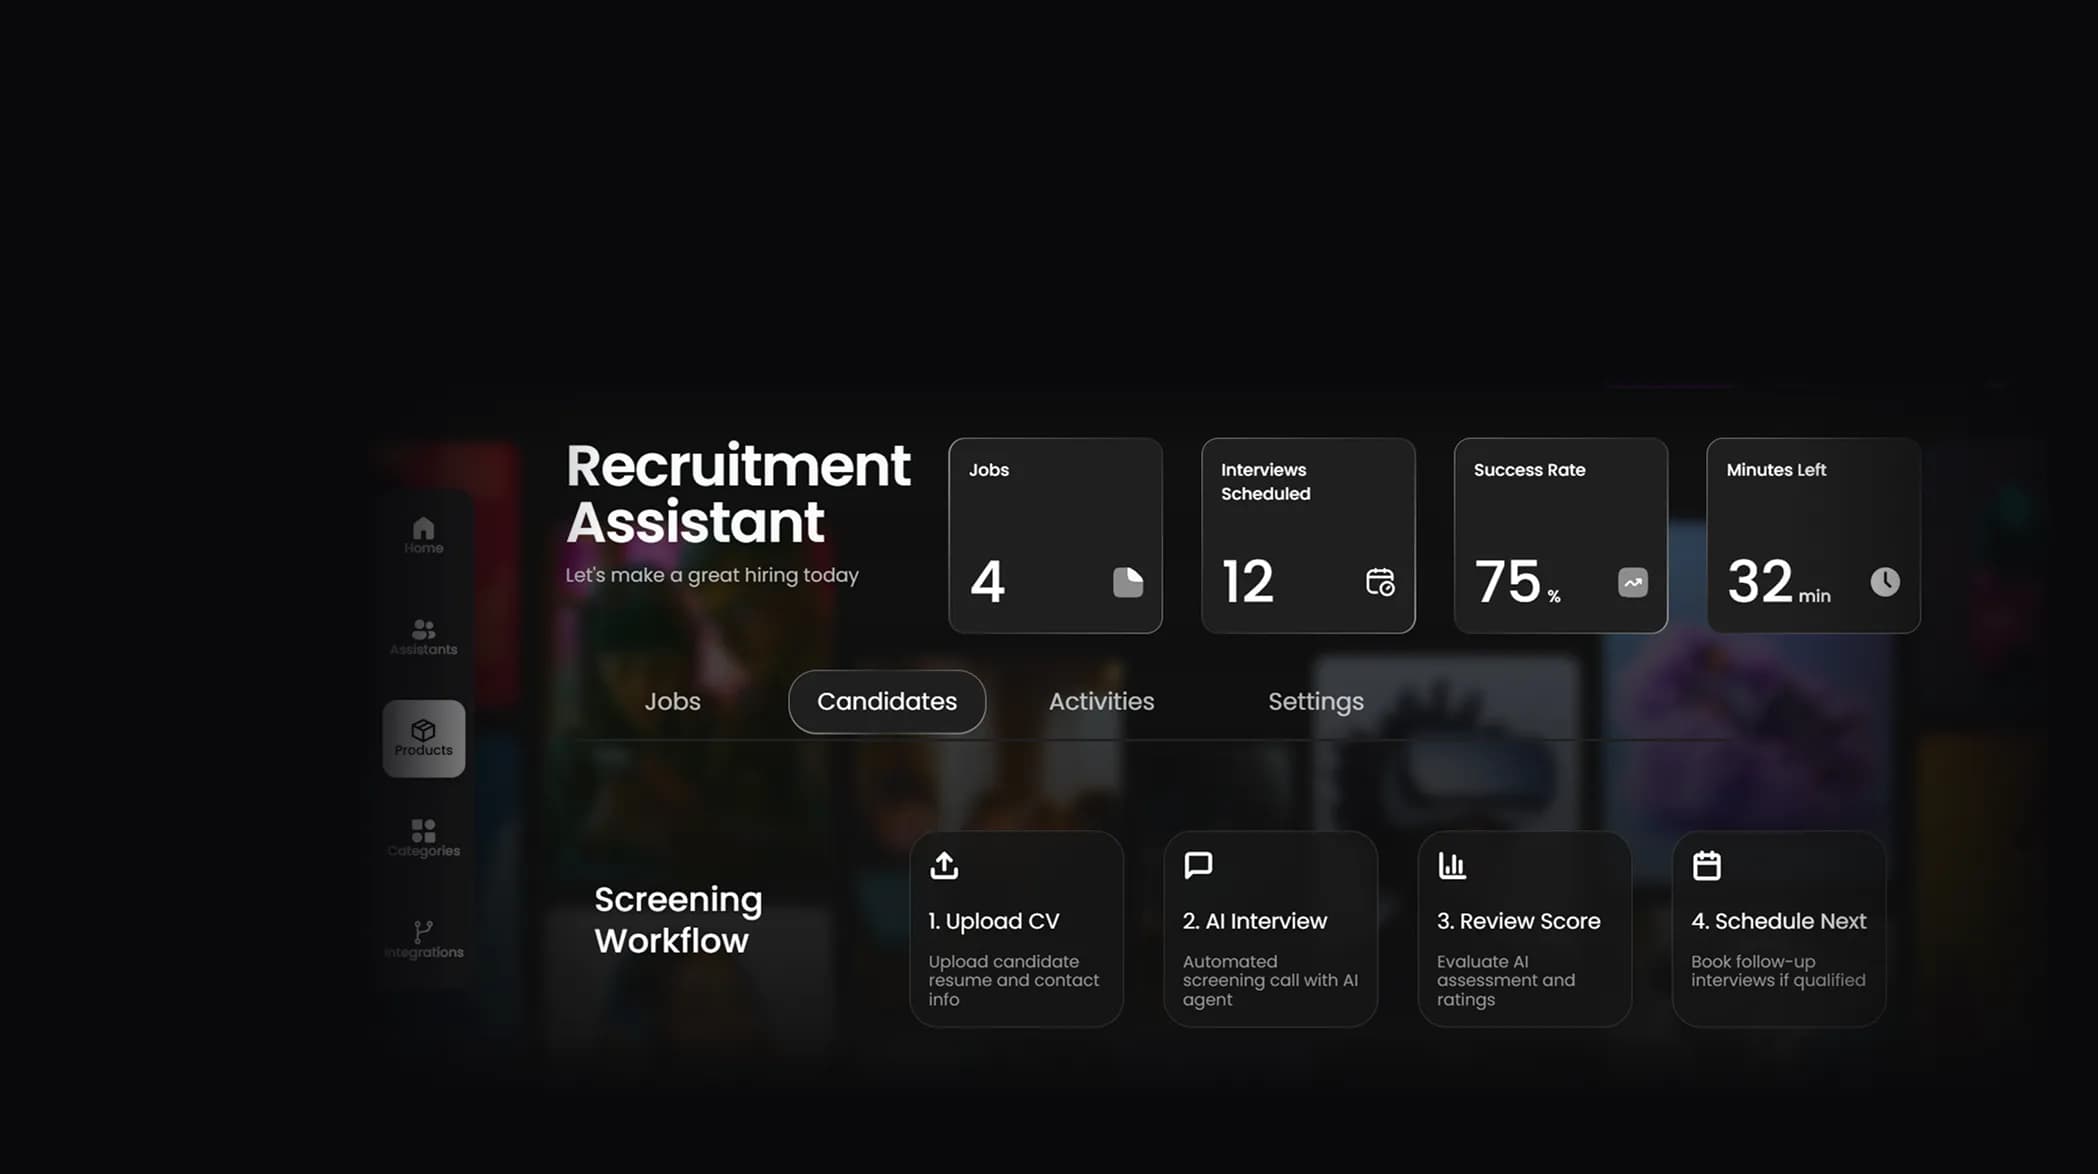Image resolution: width=2098 pixels, height=1174 pixels.
Task: Click the upload arrow icon for Upload CV
Action: click(x=943, y=865)
